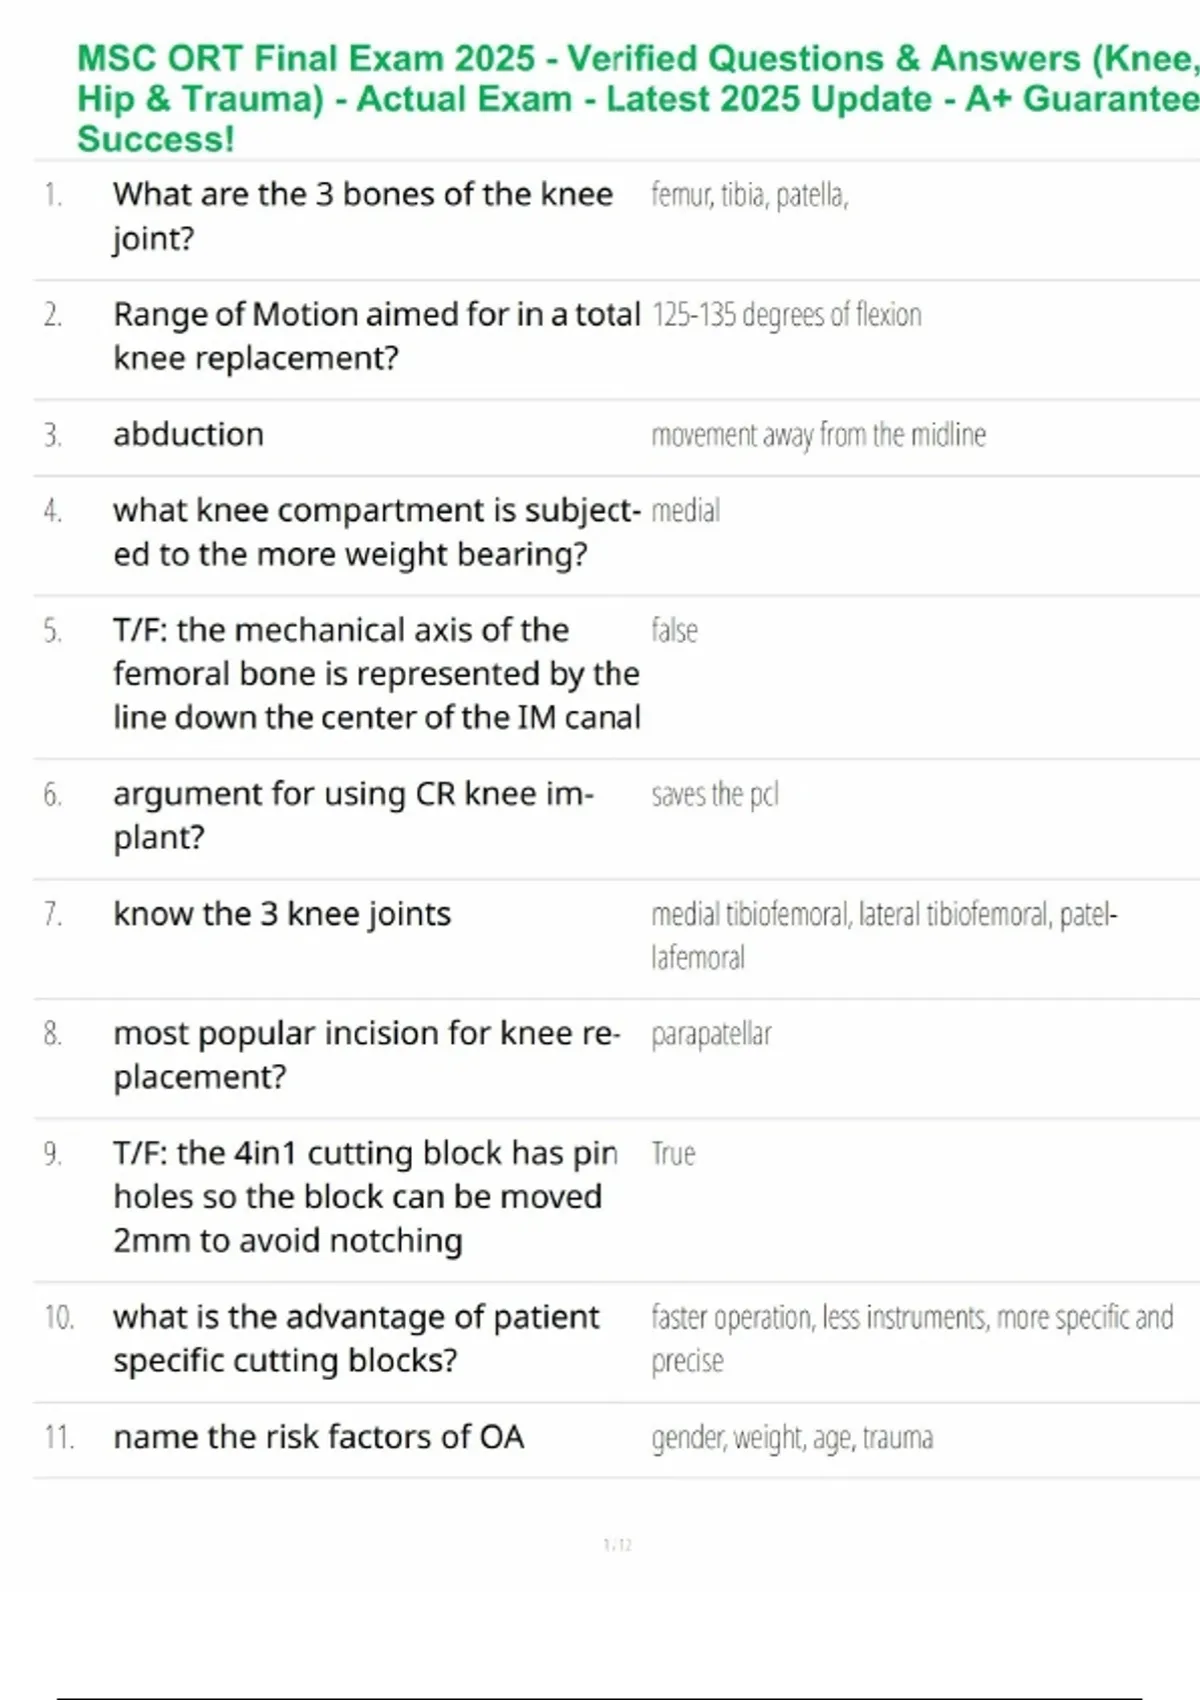This screenshot has height=1700, width=1200.
Task: Select the answer 'femur, tibia, patella'
Action: (x=749, y=195)
